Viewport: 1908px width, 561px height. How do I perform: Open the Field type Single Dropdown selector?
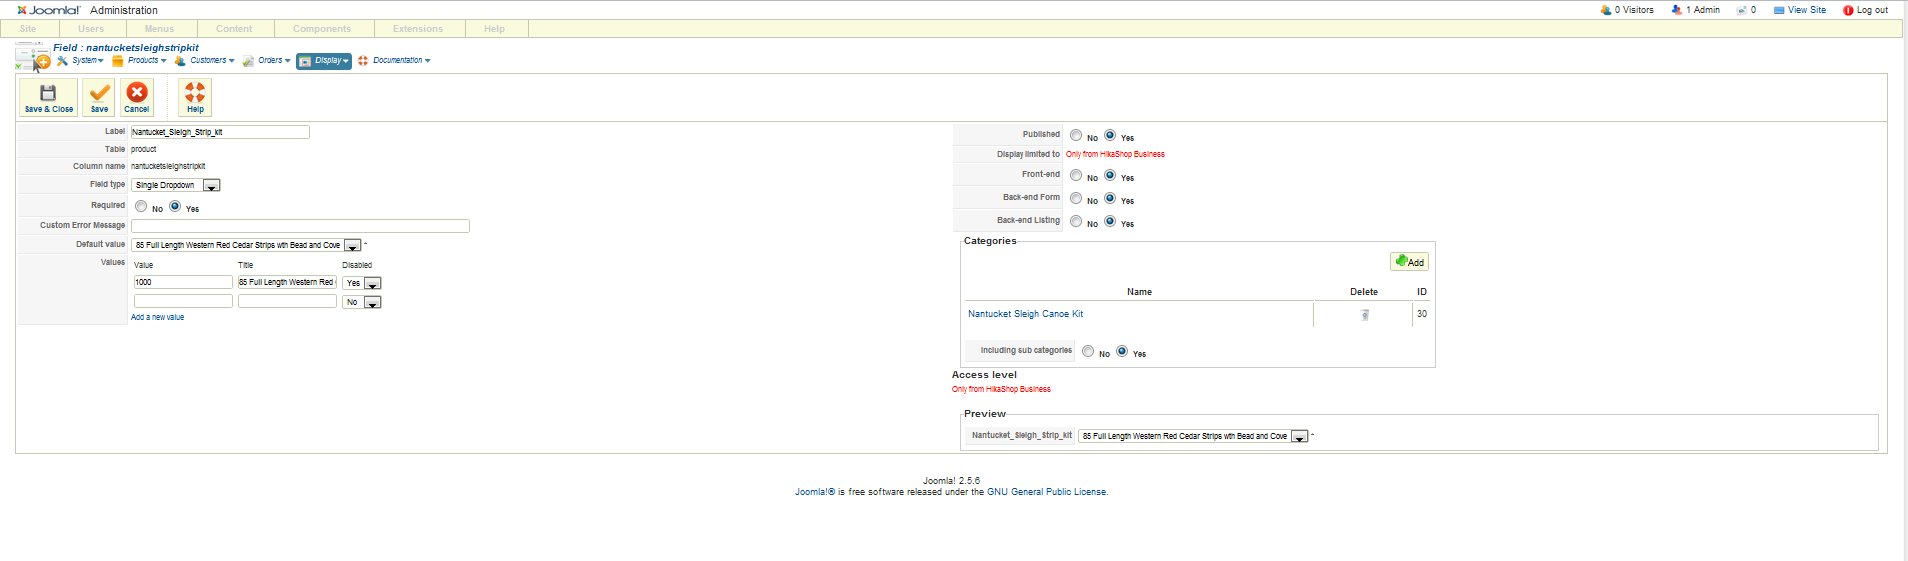(176, 185)
